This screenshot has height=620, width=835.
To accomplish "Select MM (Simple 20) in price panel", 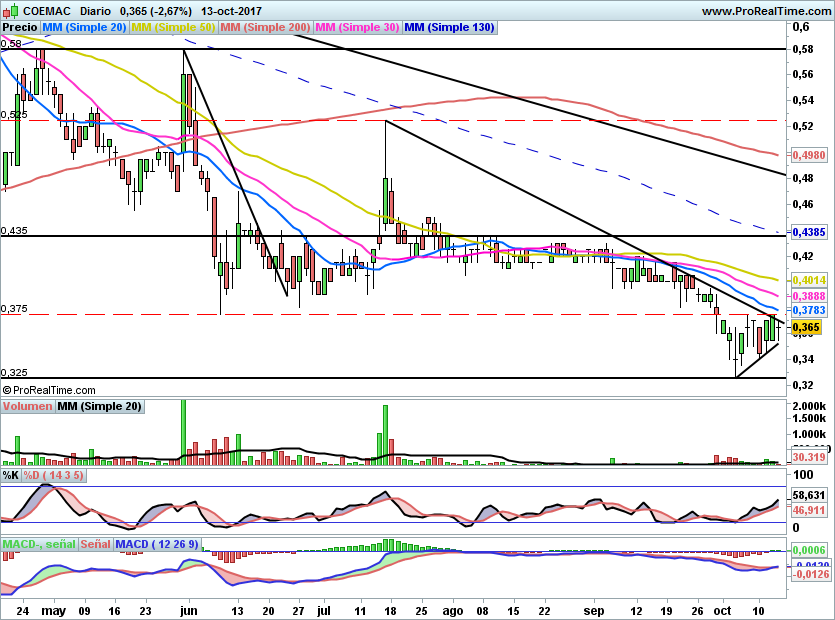I will 84,27.
